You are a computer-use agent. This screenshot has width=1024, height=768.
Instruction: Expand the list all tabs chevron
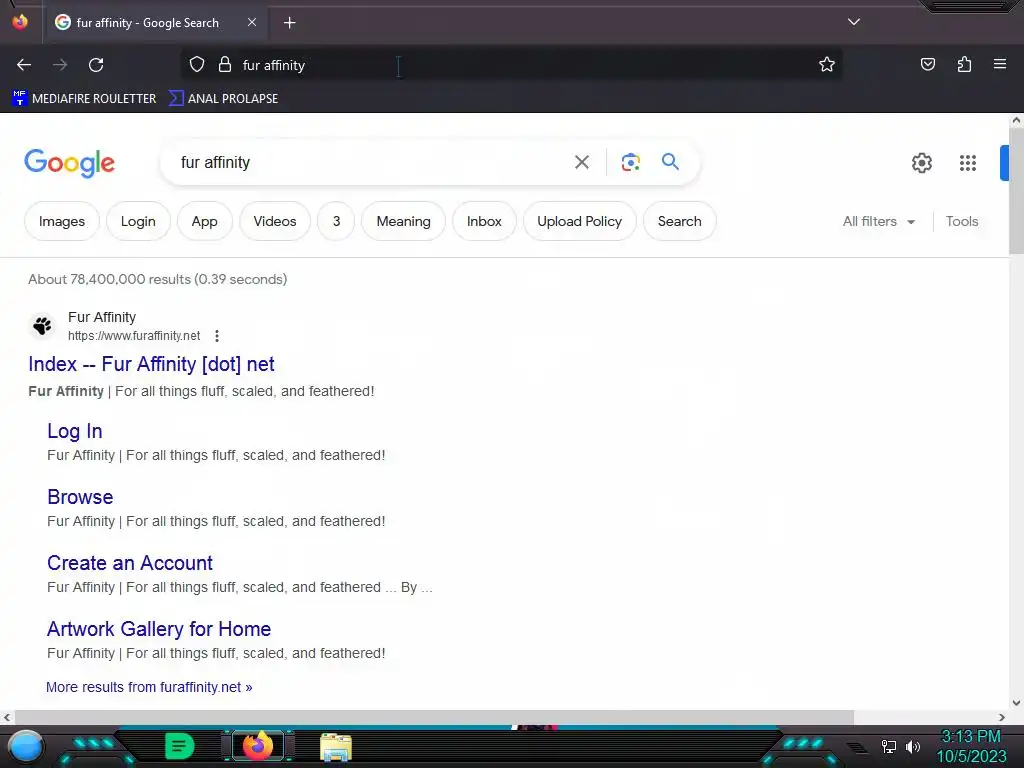854,22
